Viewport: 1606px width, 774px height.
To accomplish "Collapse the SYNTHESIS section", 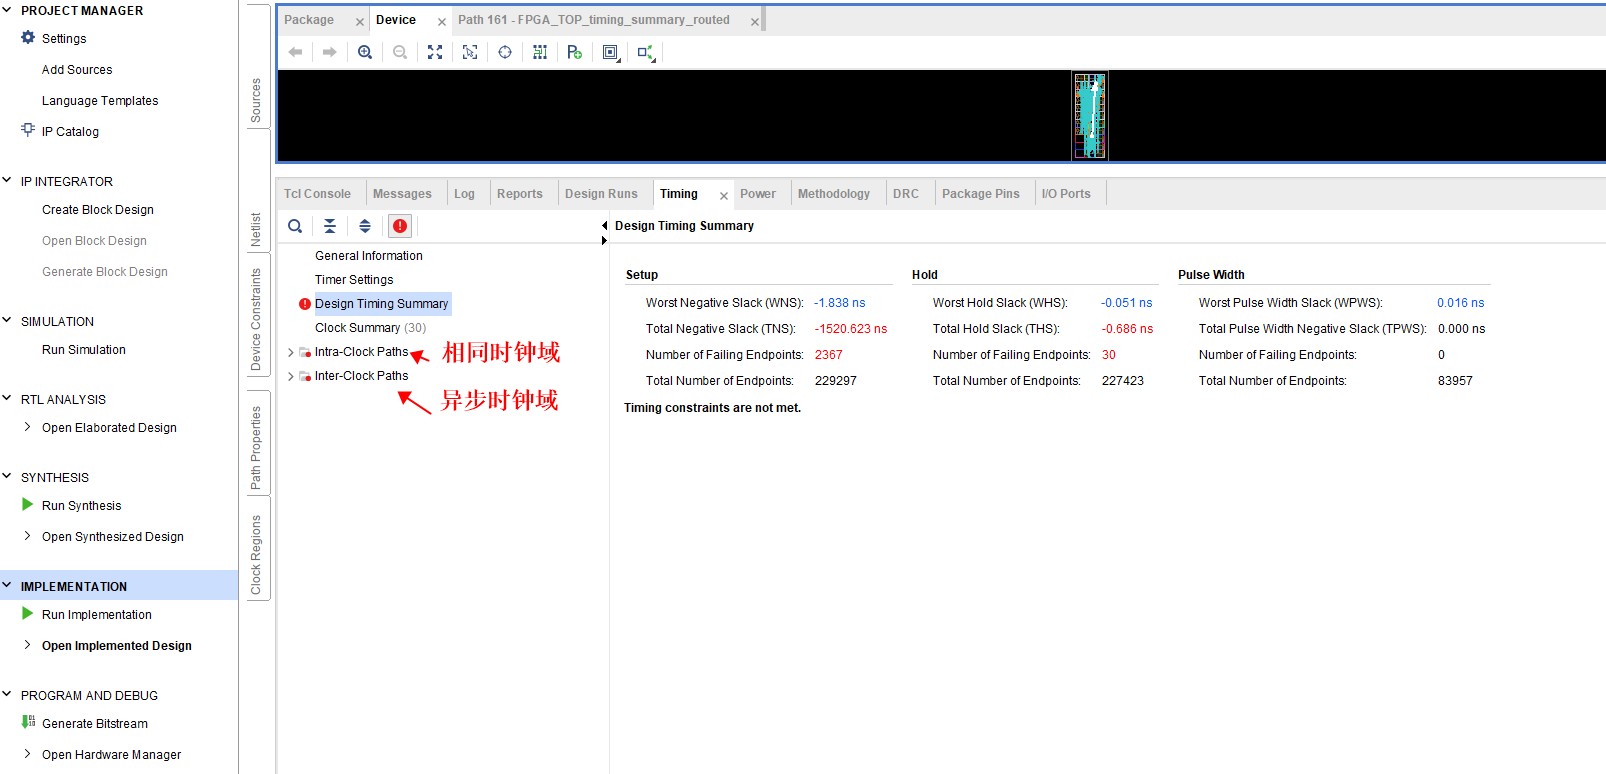I will [7, 476].
